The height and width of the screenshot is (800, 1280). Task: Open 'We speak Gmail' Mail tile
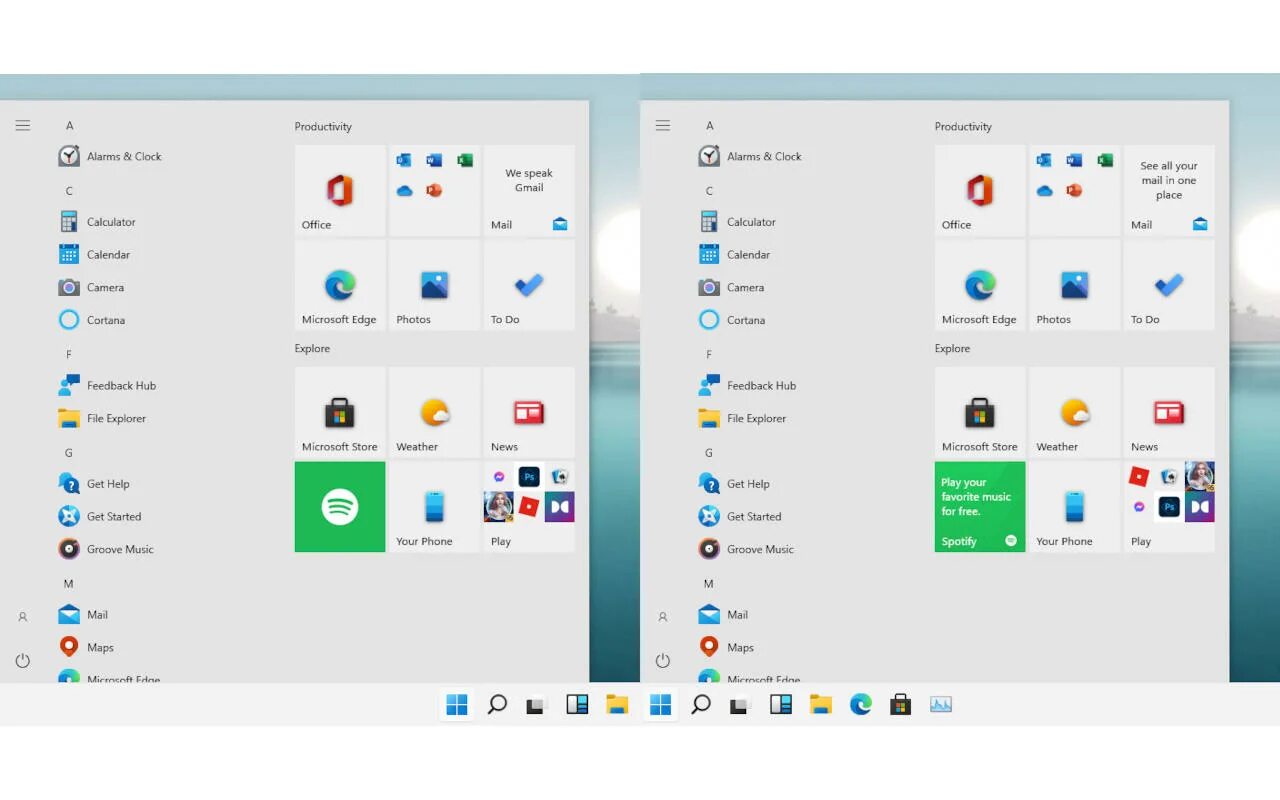pyautogui.click(x=529, y=190)
